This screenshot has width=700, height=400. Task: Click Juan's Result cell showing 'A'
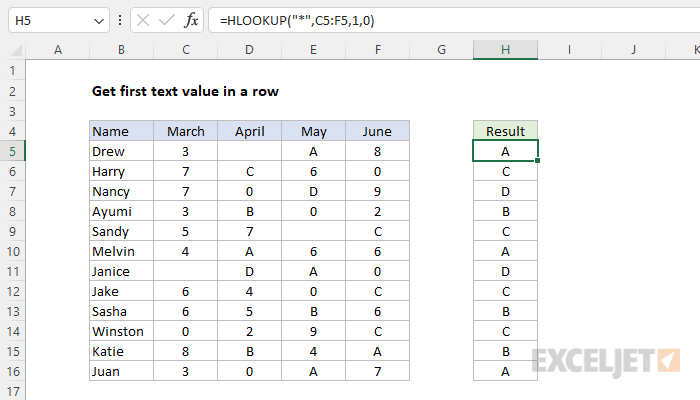pos(505,371)
